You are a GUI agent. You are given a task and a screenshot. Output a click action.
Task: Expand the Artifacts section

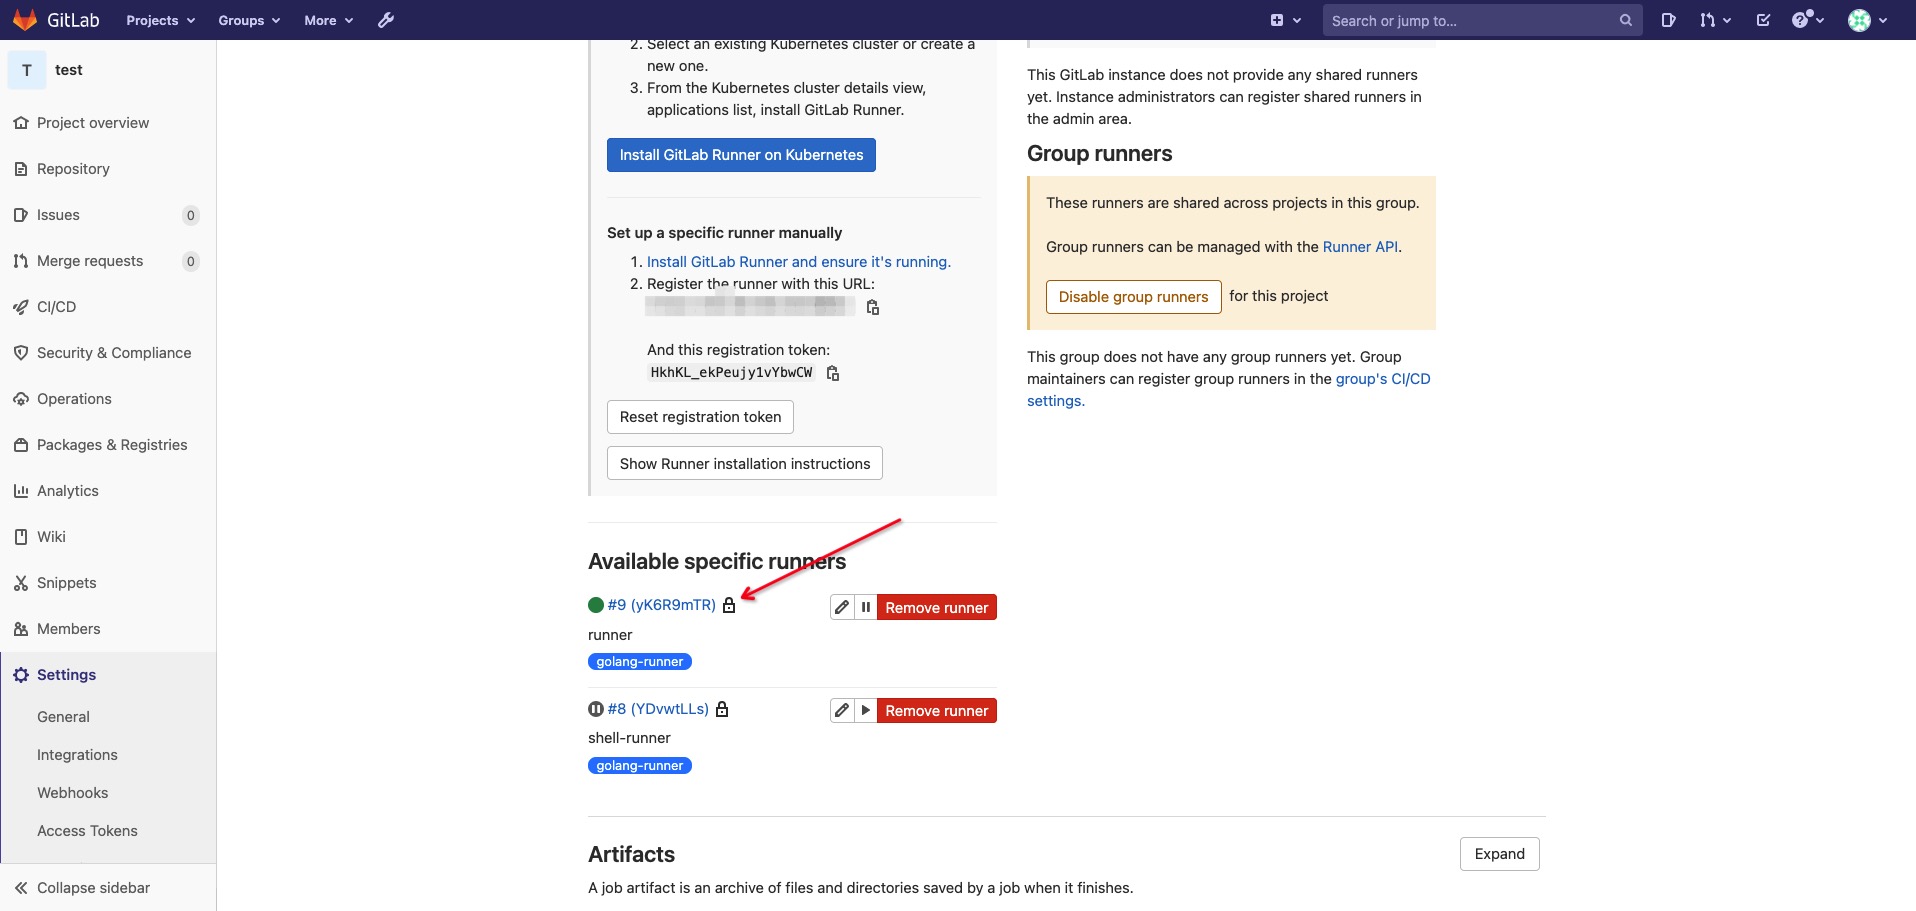point(1499,854)
